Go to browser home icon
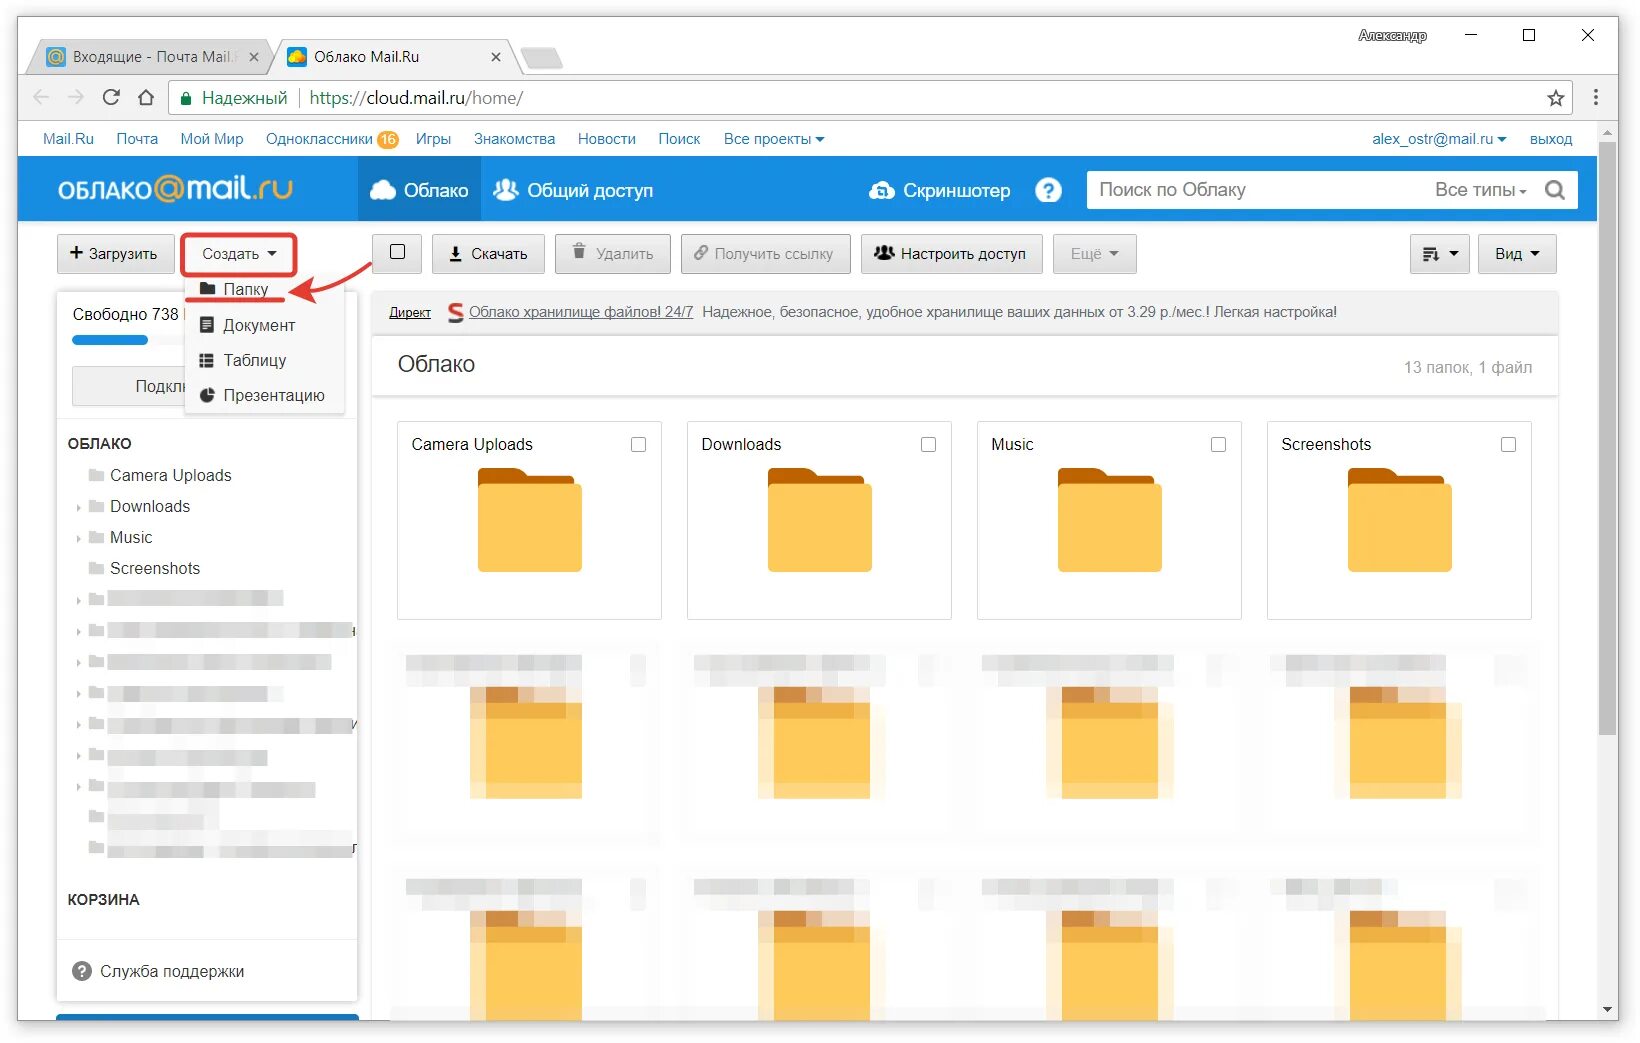Viewport: 1640px width, 1043px height. (x=146, y=97)
